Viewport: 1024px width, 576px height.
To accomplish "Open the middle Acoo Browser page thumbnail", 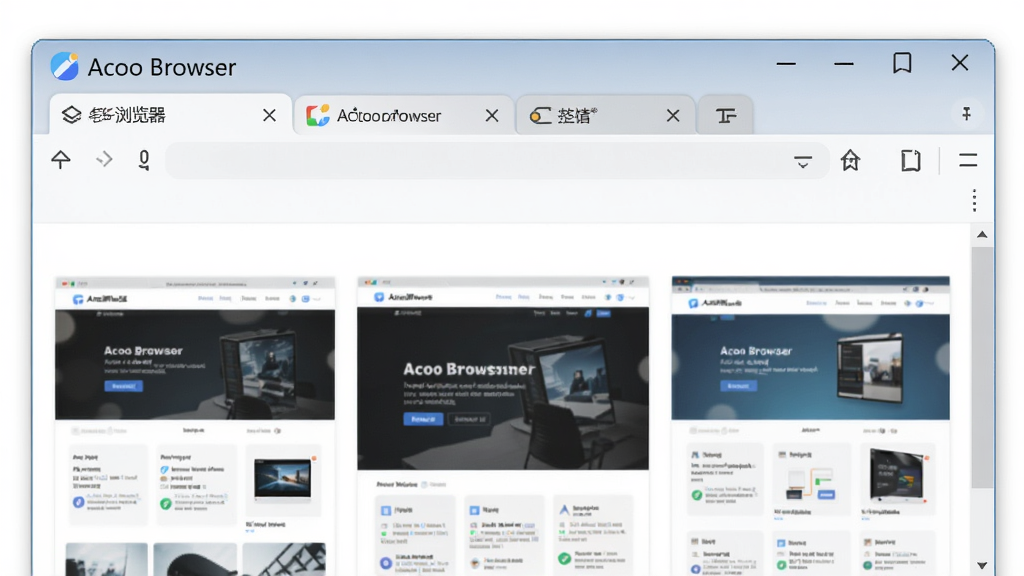I will 503,426.
